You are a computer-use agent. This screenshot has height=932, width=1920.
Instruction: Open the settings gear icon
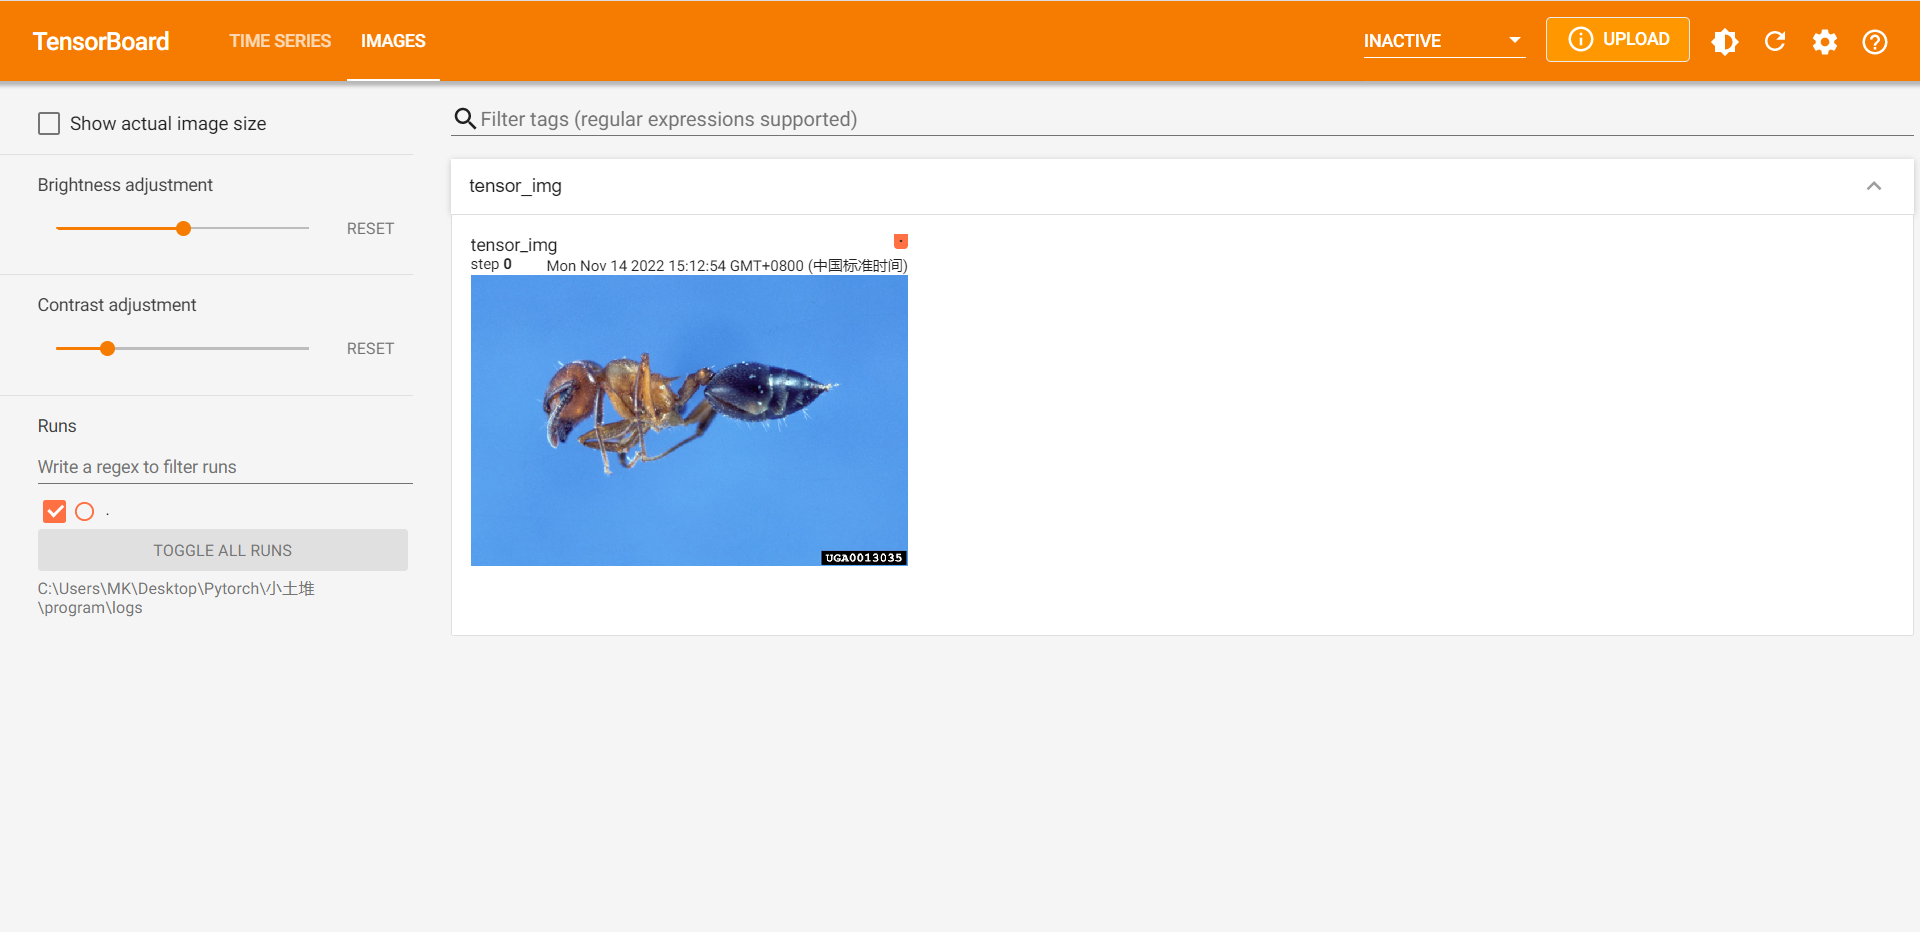point(1825,41)
